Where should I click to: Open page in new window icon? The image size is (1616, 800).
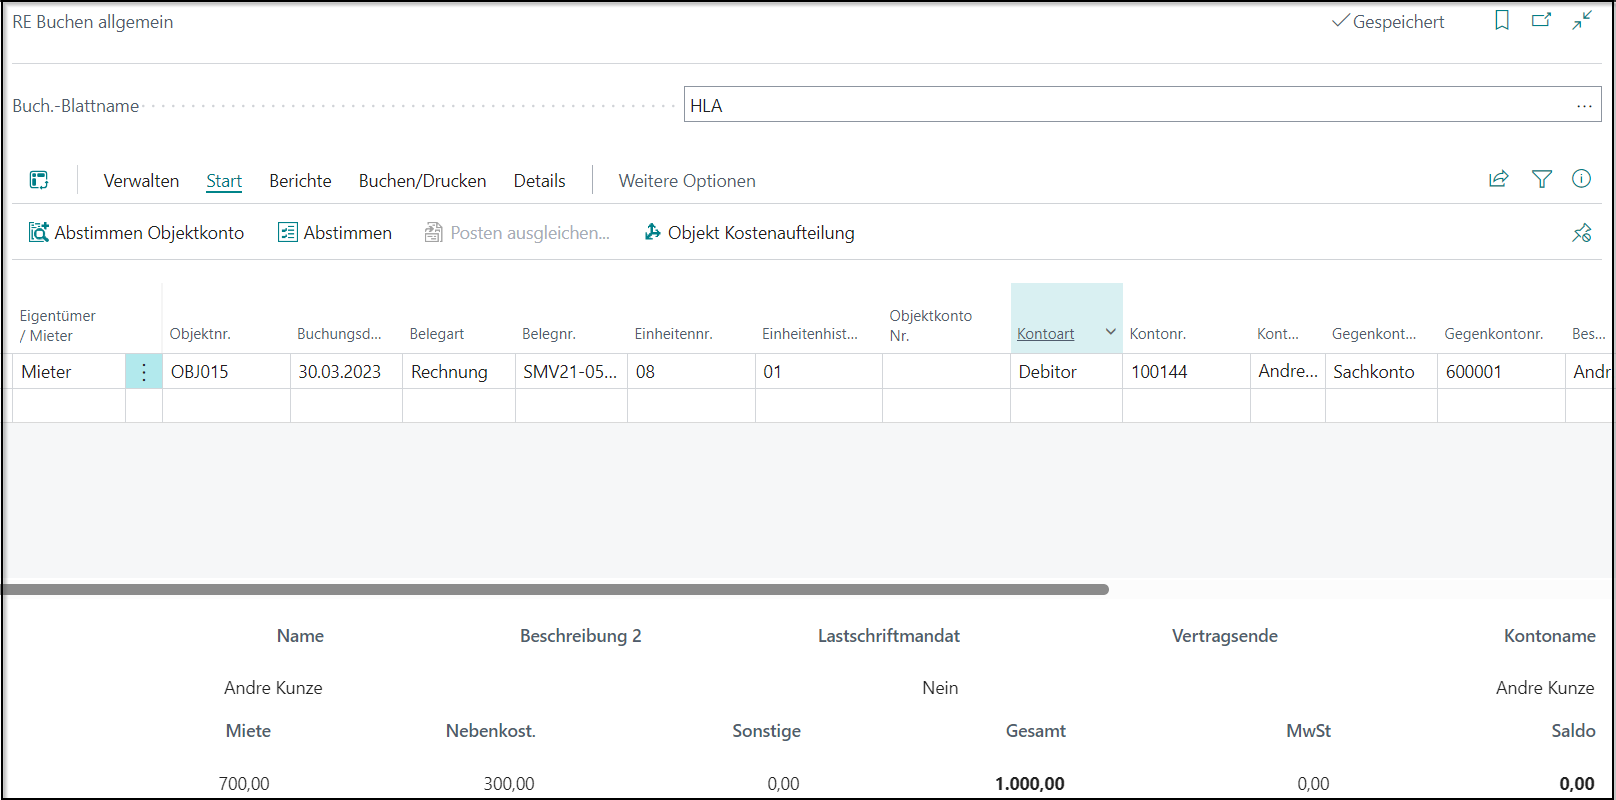click(x=1541, y=21)
